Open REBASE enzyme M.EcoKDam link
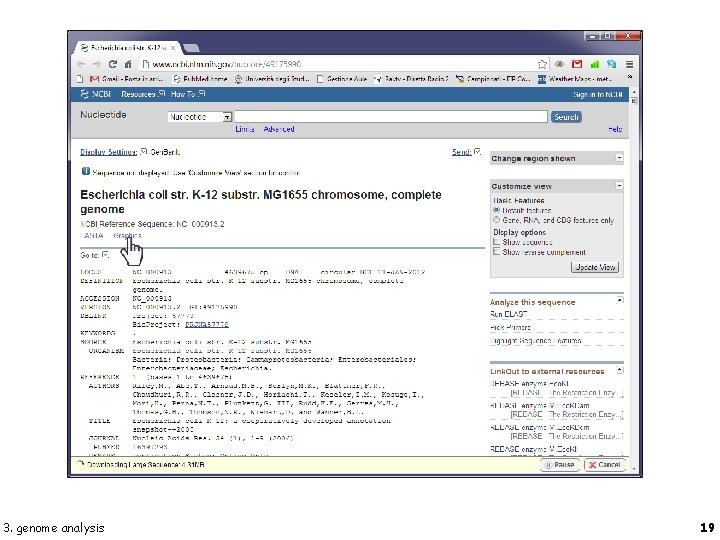 tap(540, 405)
